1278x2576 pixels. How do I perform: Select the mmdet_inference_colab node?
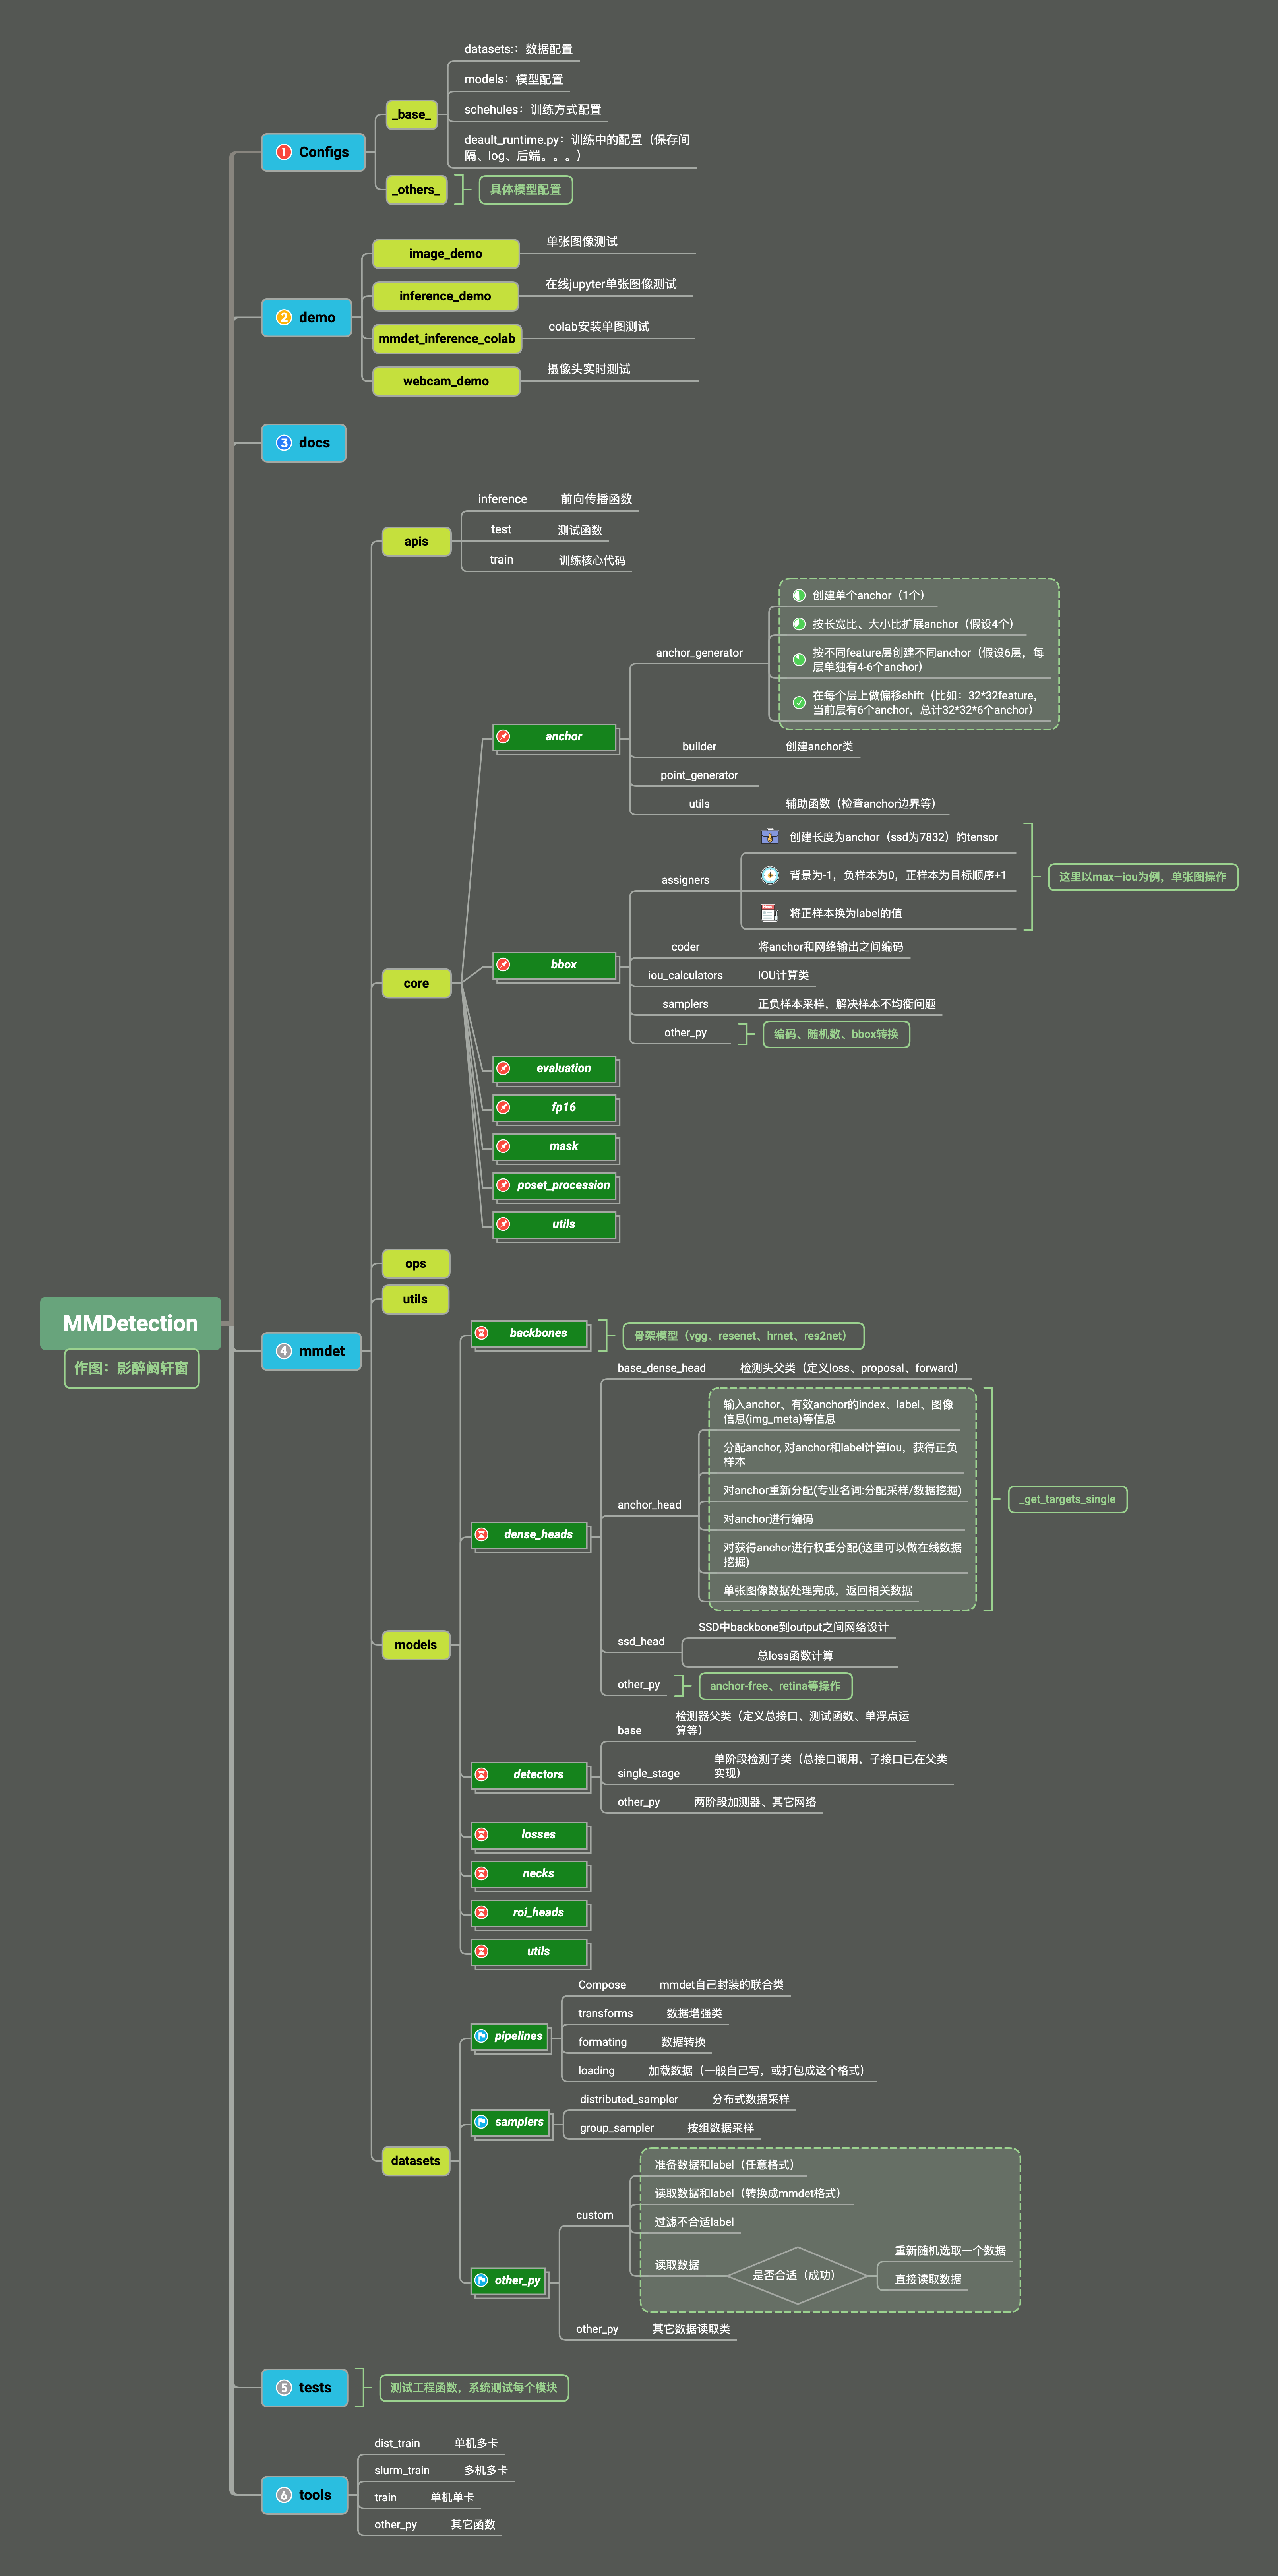coord(447,339)
